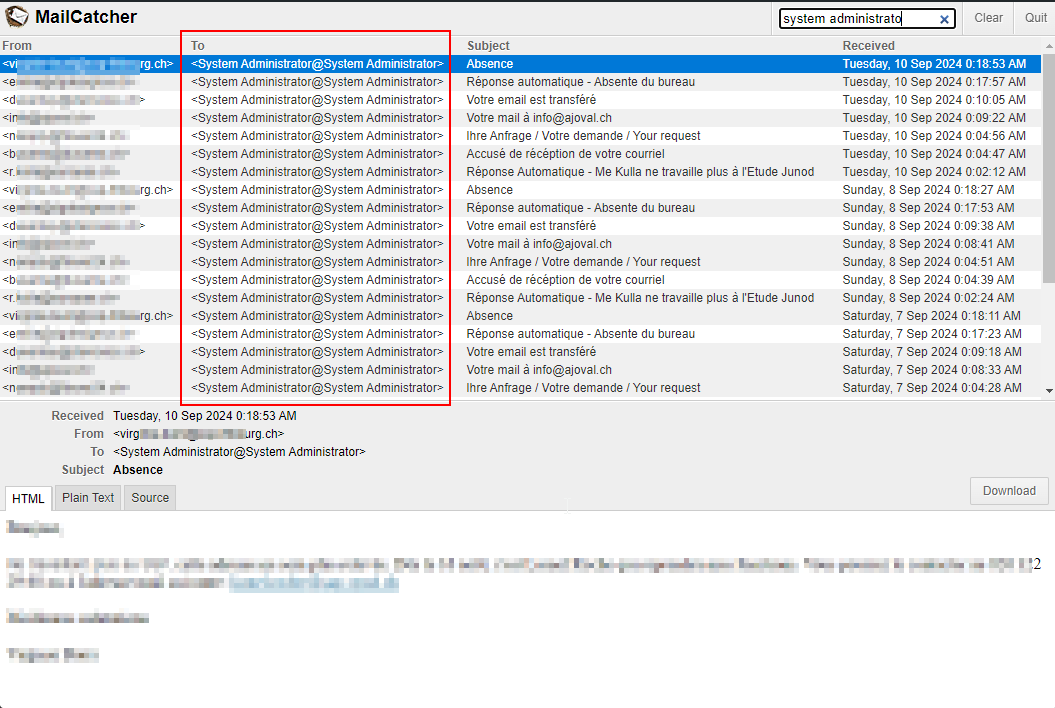Click the From column header
The width and height of the screenshot is (1055, 708).
18,46
